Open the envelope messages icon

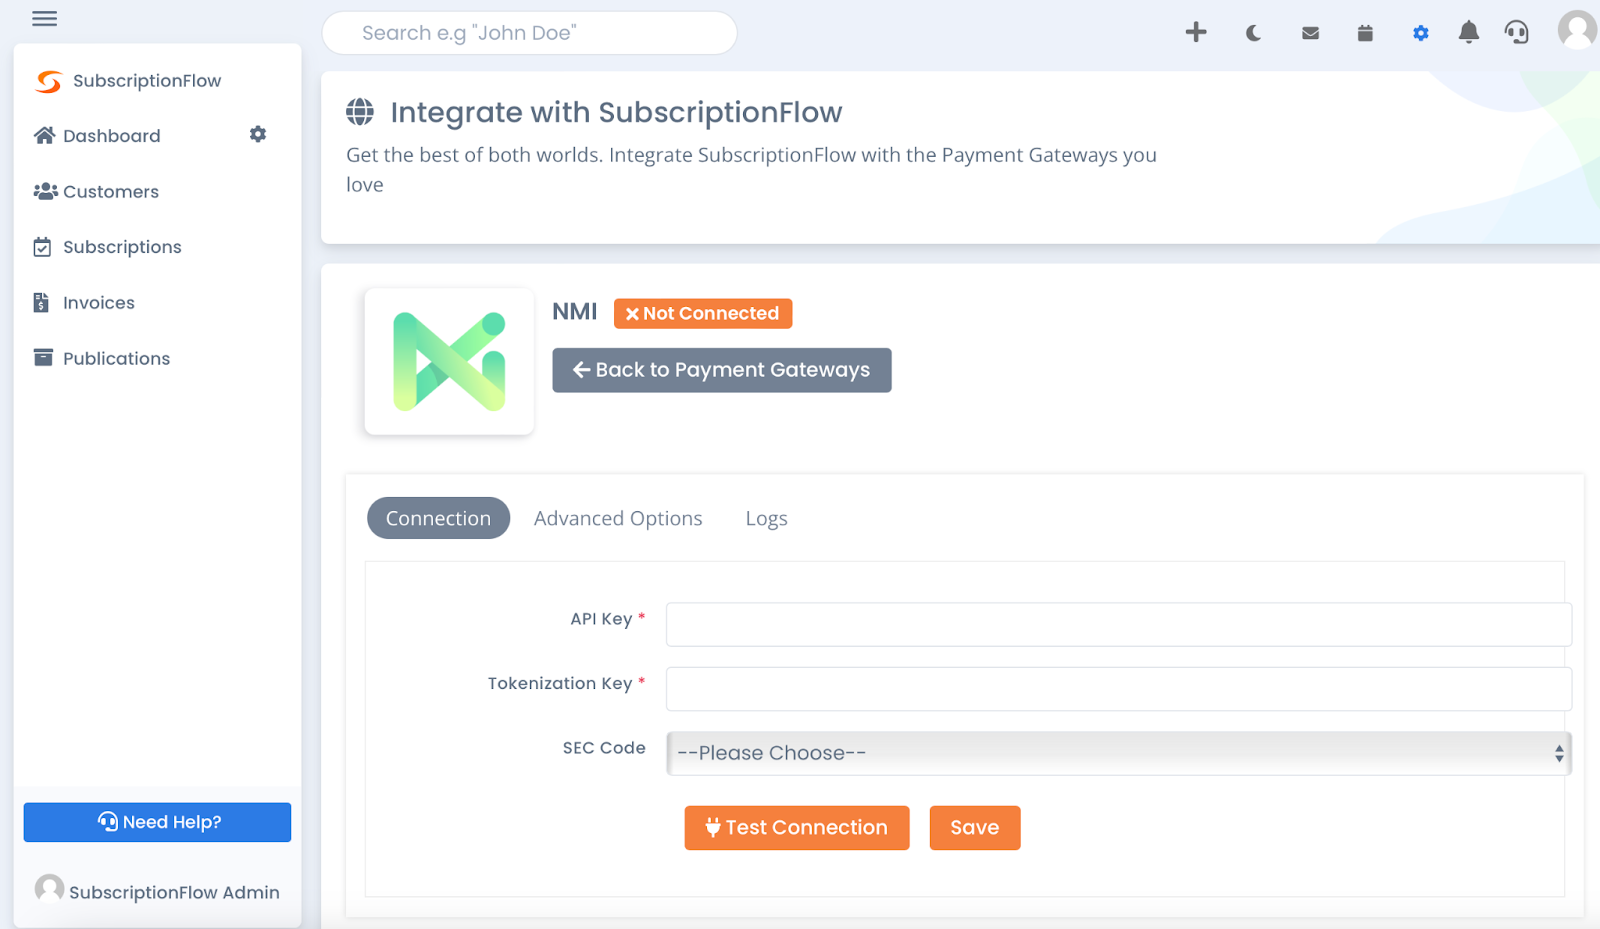coord(1310,33)
